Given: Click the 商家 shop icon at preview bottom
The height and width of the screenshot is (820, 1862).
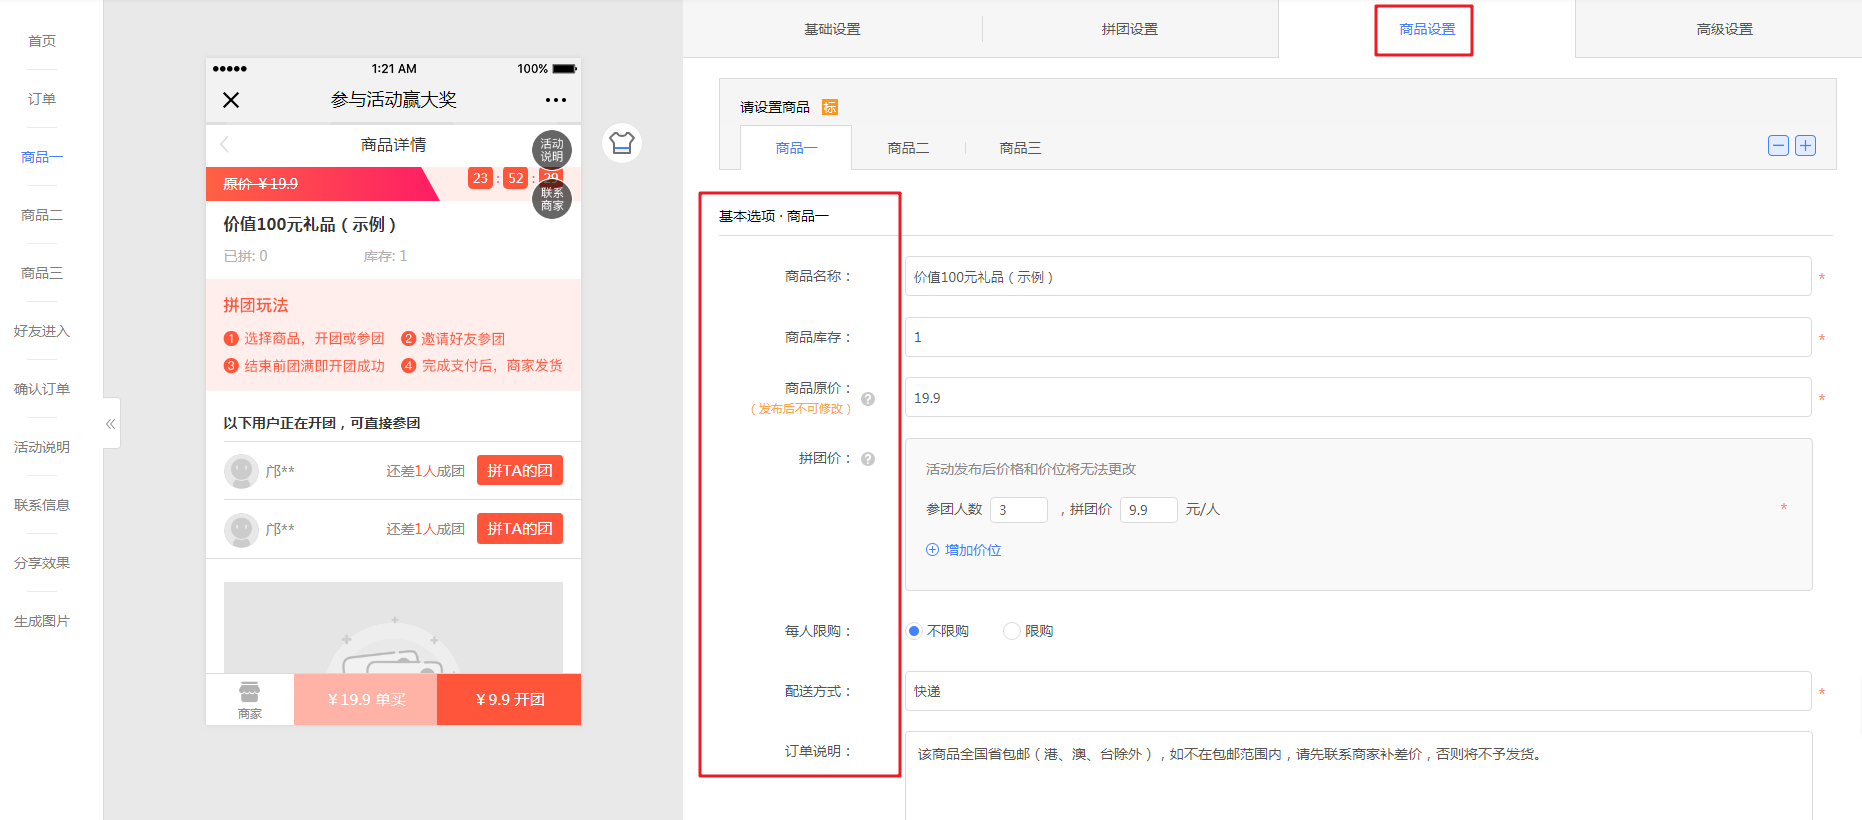Looking at the screenshot, I should [x=250, y=700].
